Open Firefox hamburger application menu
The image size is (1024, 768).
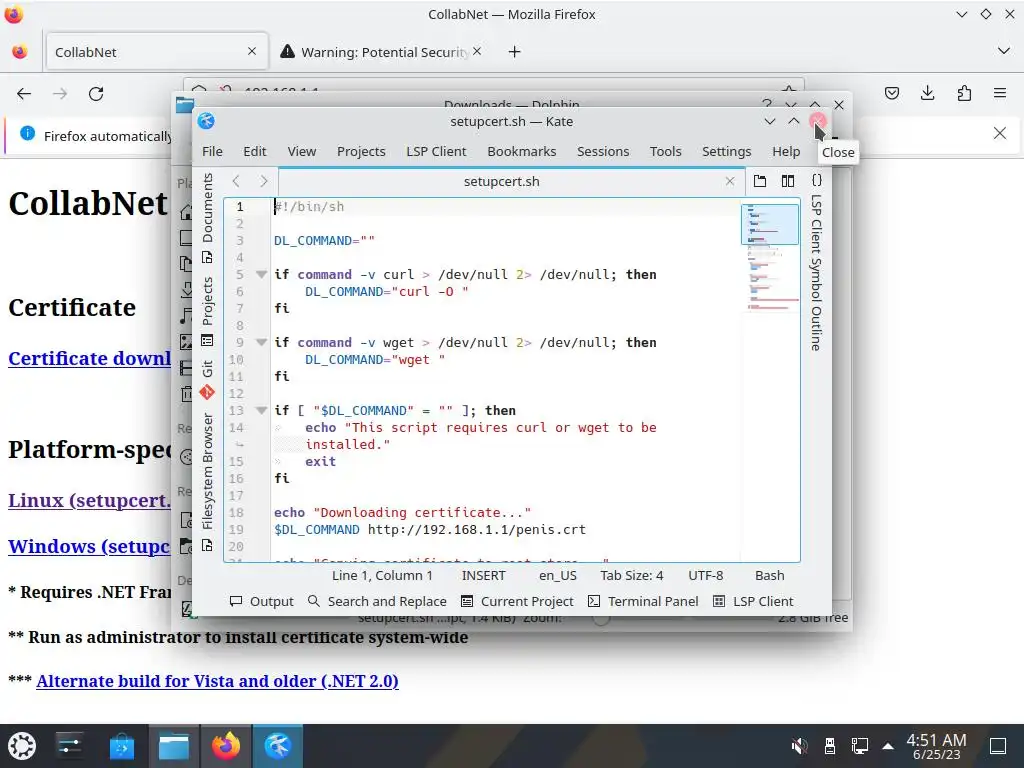[x=1000, y=93]
